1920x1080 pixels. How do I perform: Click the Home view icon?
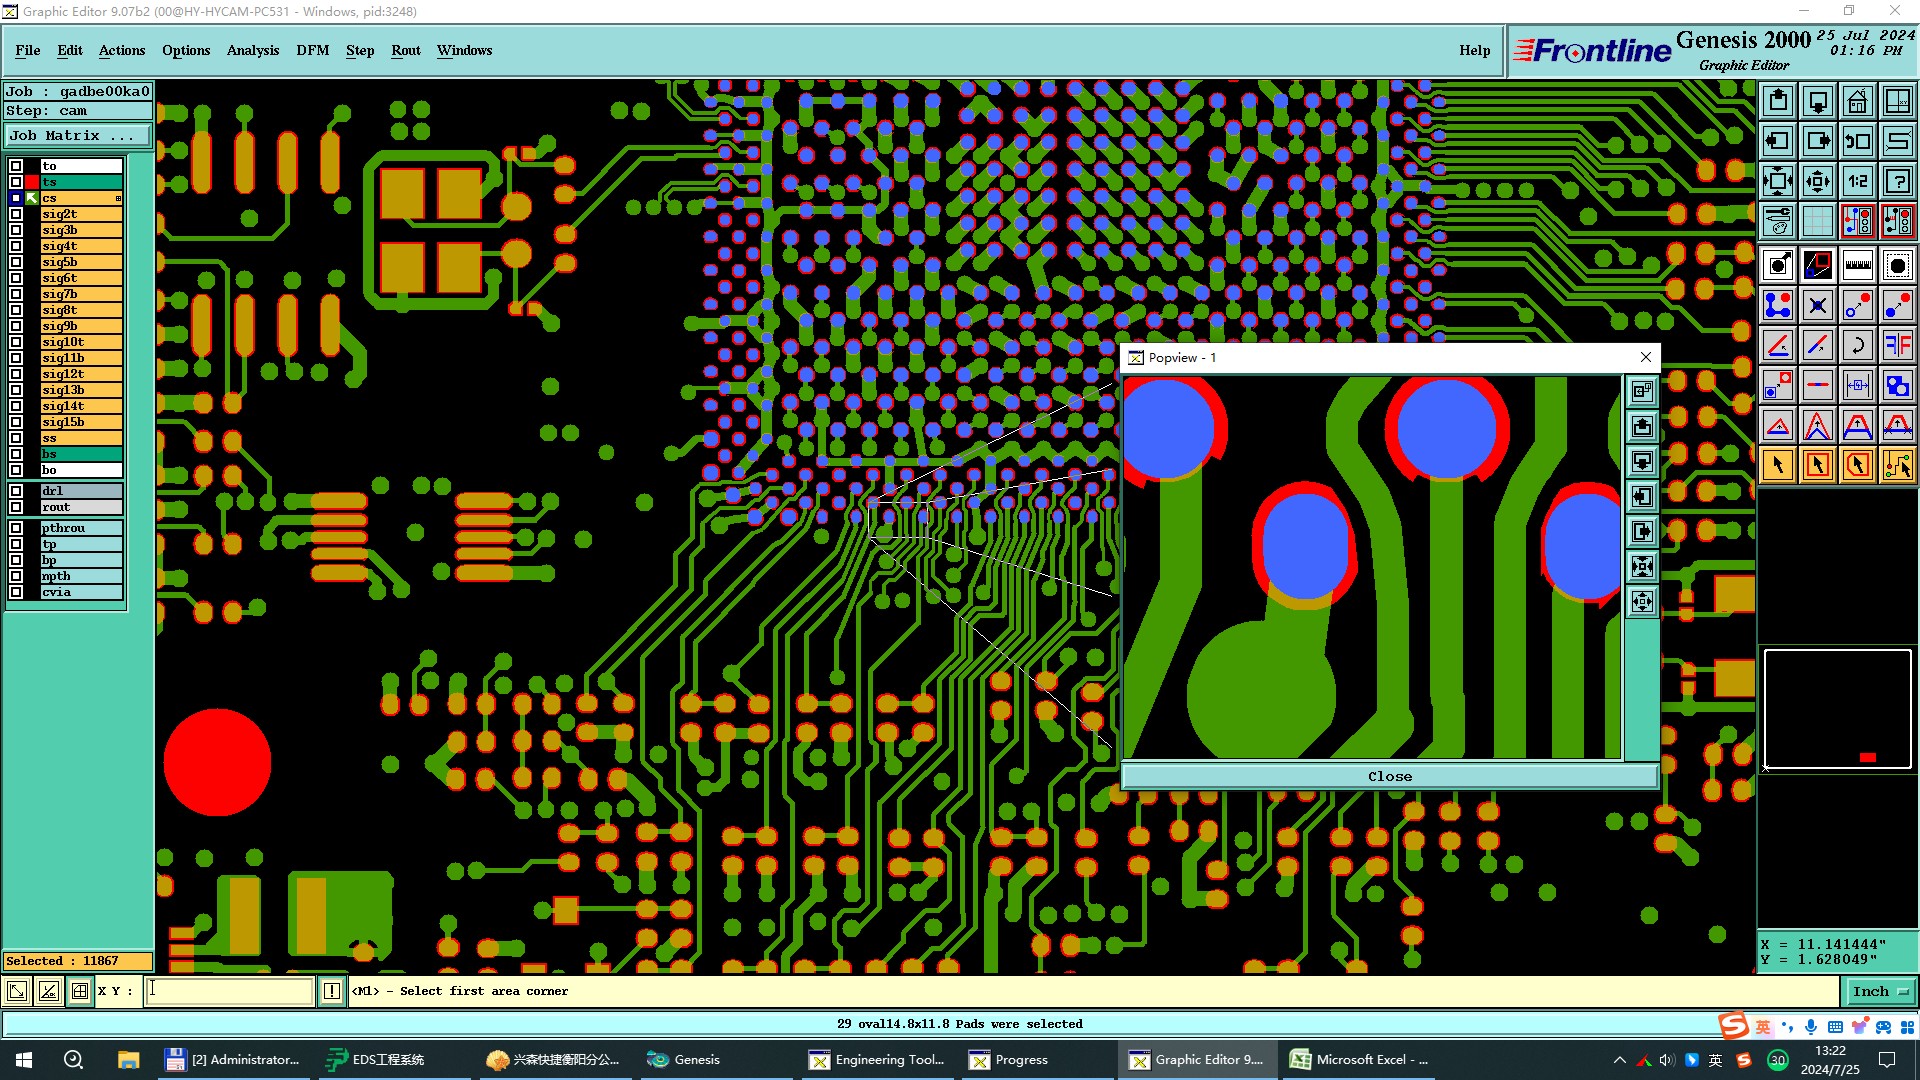coord(1857,101)
